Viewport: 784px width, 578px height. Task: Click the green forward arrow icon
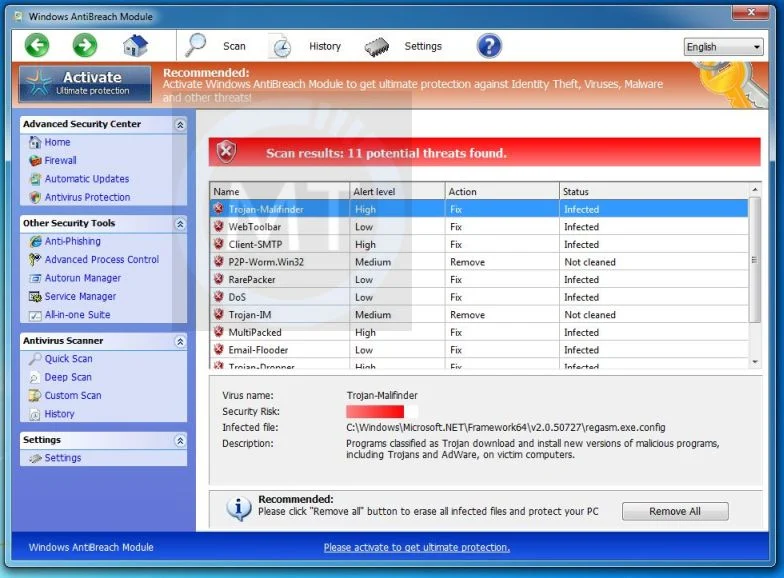click(85, 46)
